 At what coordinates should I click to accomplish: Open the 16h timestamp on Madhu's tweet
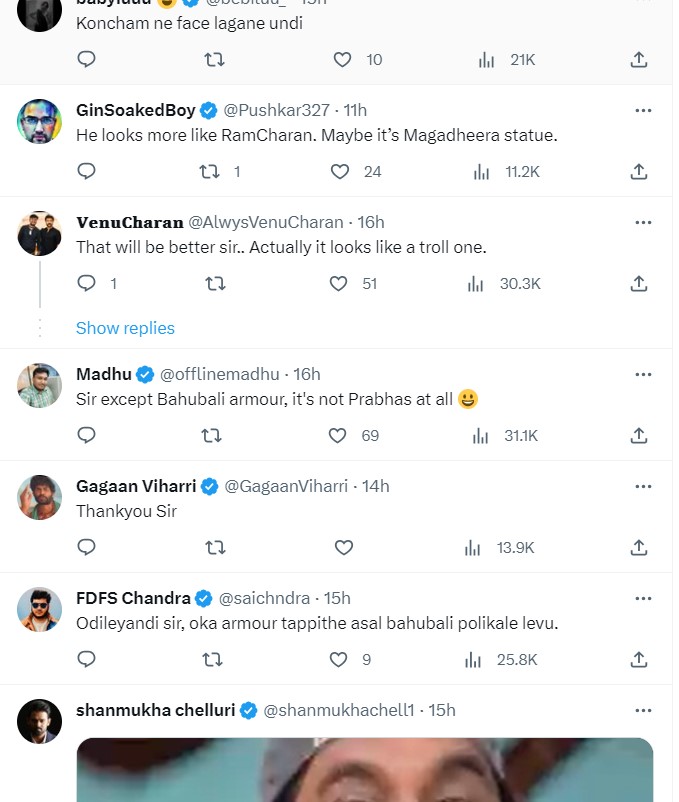[x=307, y=374]
